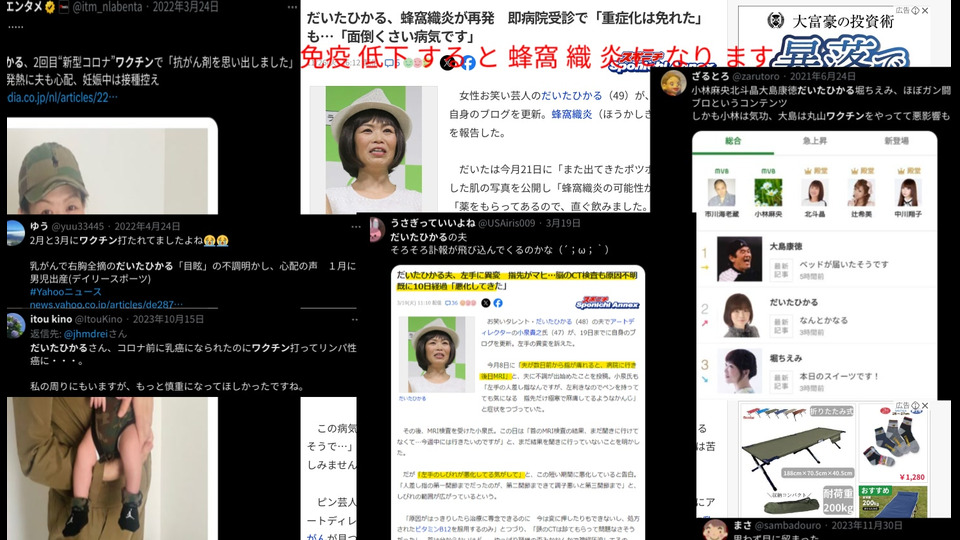Open ad info icon on the cot ad
The height and width of the screenshot is (540, 960).
pyautogui.click(x=915, y=406)
